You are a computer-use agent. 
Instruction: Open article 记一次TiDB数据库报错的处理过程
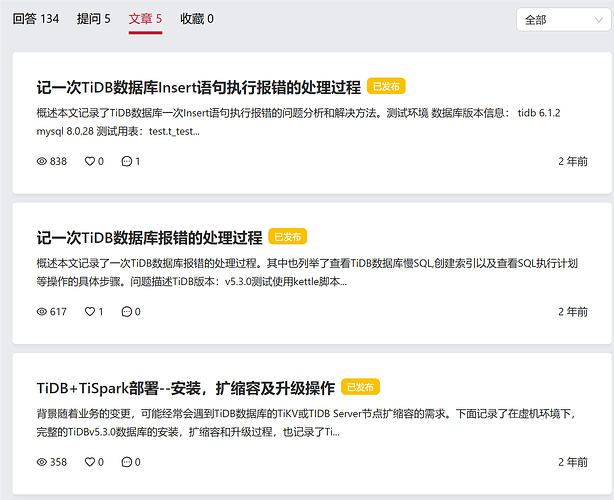point(149,237)
